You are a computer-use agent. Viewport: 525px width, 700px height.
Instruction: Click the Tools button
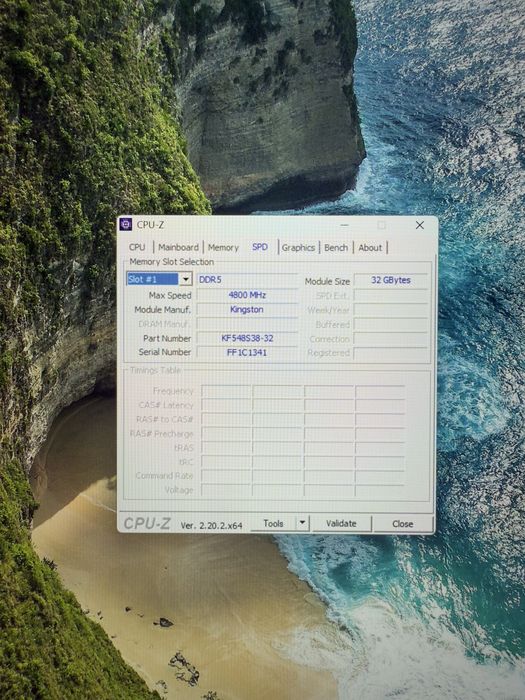pyautogui.click(x=273, y=523)
